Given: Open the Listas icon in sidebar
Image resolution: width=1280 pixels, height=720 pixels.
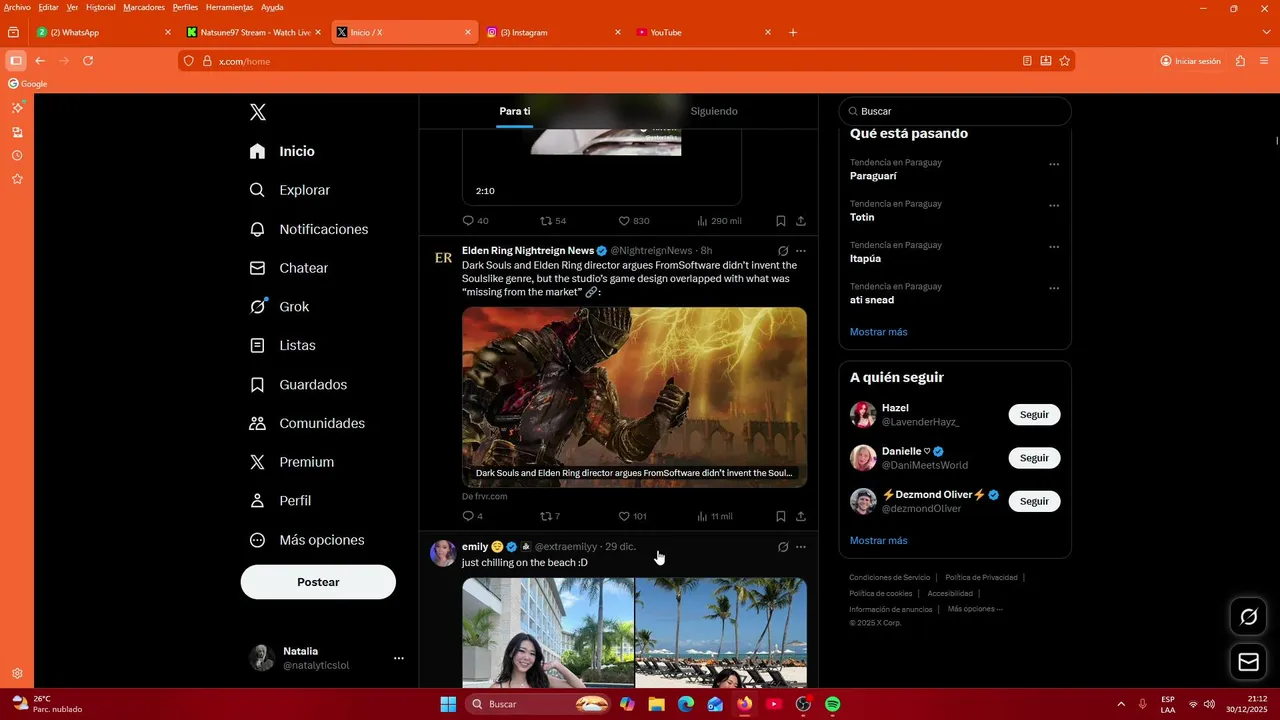Looking at the screenshot, I should (x=257, y=345).
